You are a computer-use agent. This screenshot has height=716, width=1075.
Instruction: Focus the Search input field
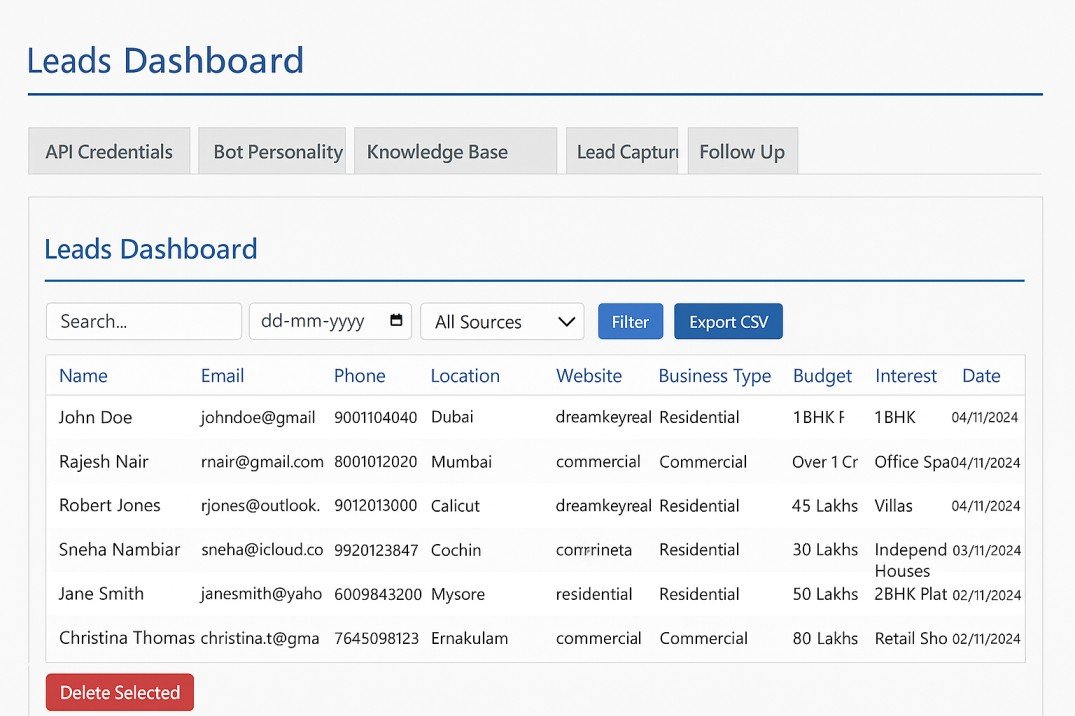pos(144,322)
